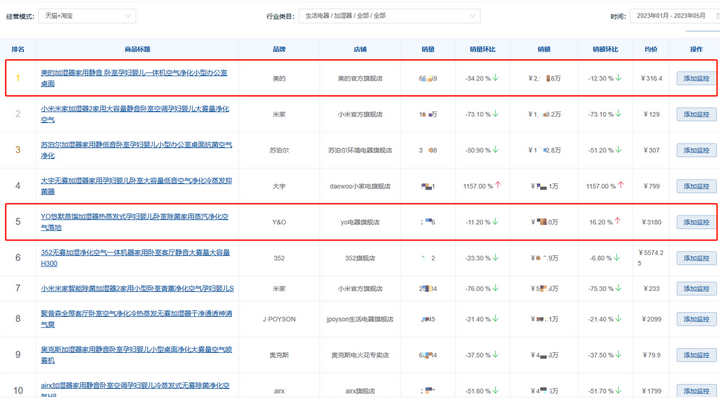
Task: Click the ¥3180 average price cell
Action: point(651,222)
